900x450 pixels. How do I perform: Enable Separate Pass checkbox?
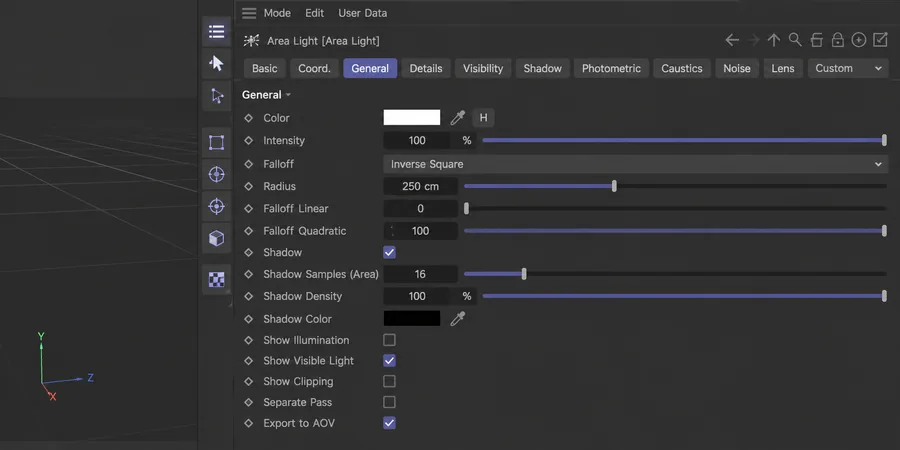[x=389, y=402]
